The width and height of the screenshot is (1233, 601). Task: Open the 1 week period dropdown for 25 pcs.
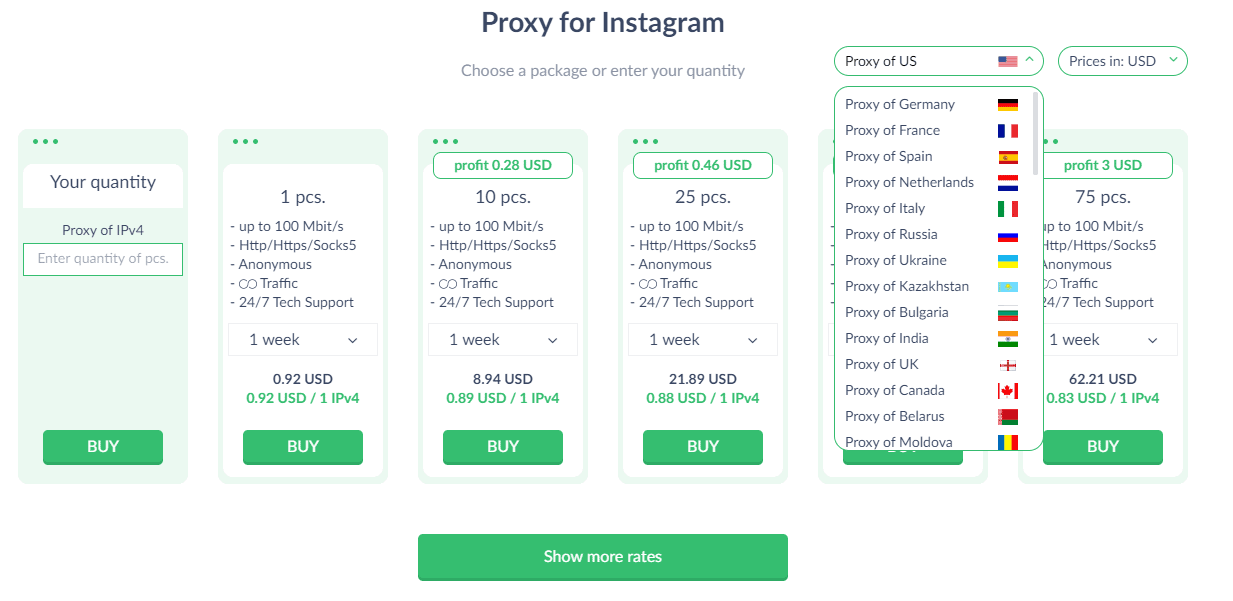[x=703, y=340]
